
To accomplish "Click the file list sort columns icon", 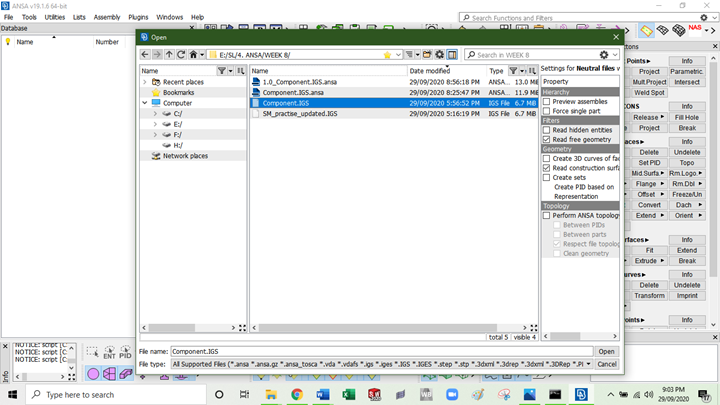I will 532,71.
